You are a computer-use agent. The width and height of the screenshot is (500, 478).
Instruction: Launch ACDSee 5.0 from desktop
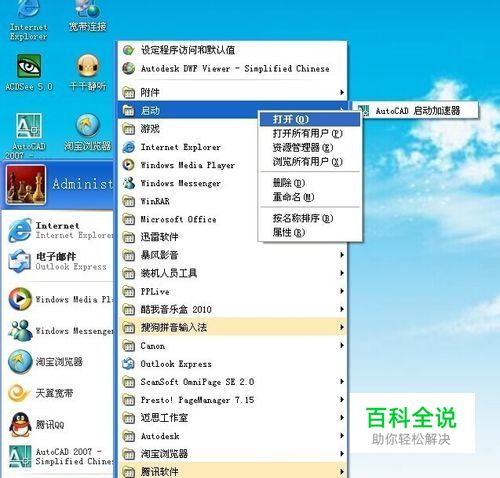(29, 72)
